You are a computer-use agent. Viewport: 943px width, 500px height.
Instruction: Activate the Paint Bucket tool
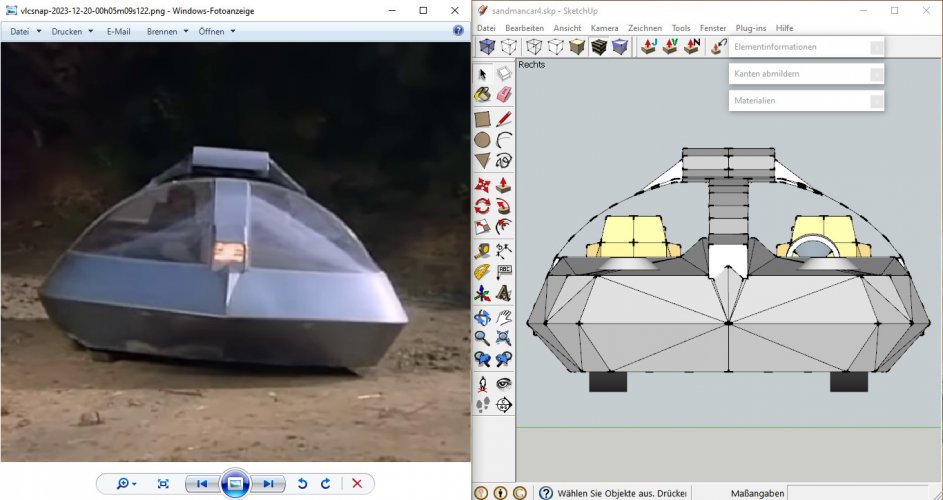click(482, 94)
